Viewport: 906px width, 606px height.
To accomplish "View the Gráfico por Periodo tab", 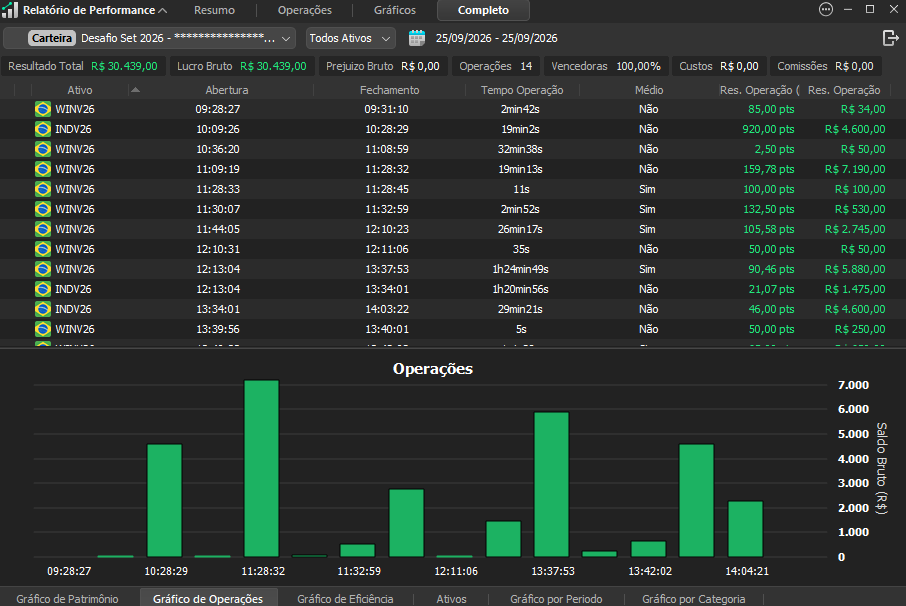I will coord(556,598).
